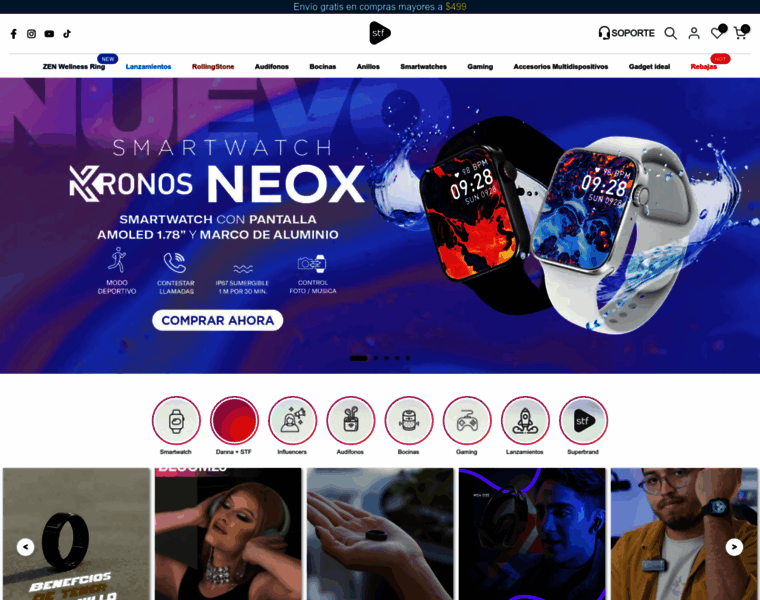This screenshot has width=760, height=600.
Task: Click the STF logo in the header
Action: pyautogui.click(x=380, y=33)
